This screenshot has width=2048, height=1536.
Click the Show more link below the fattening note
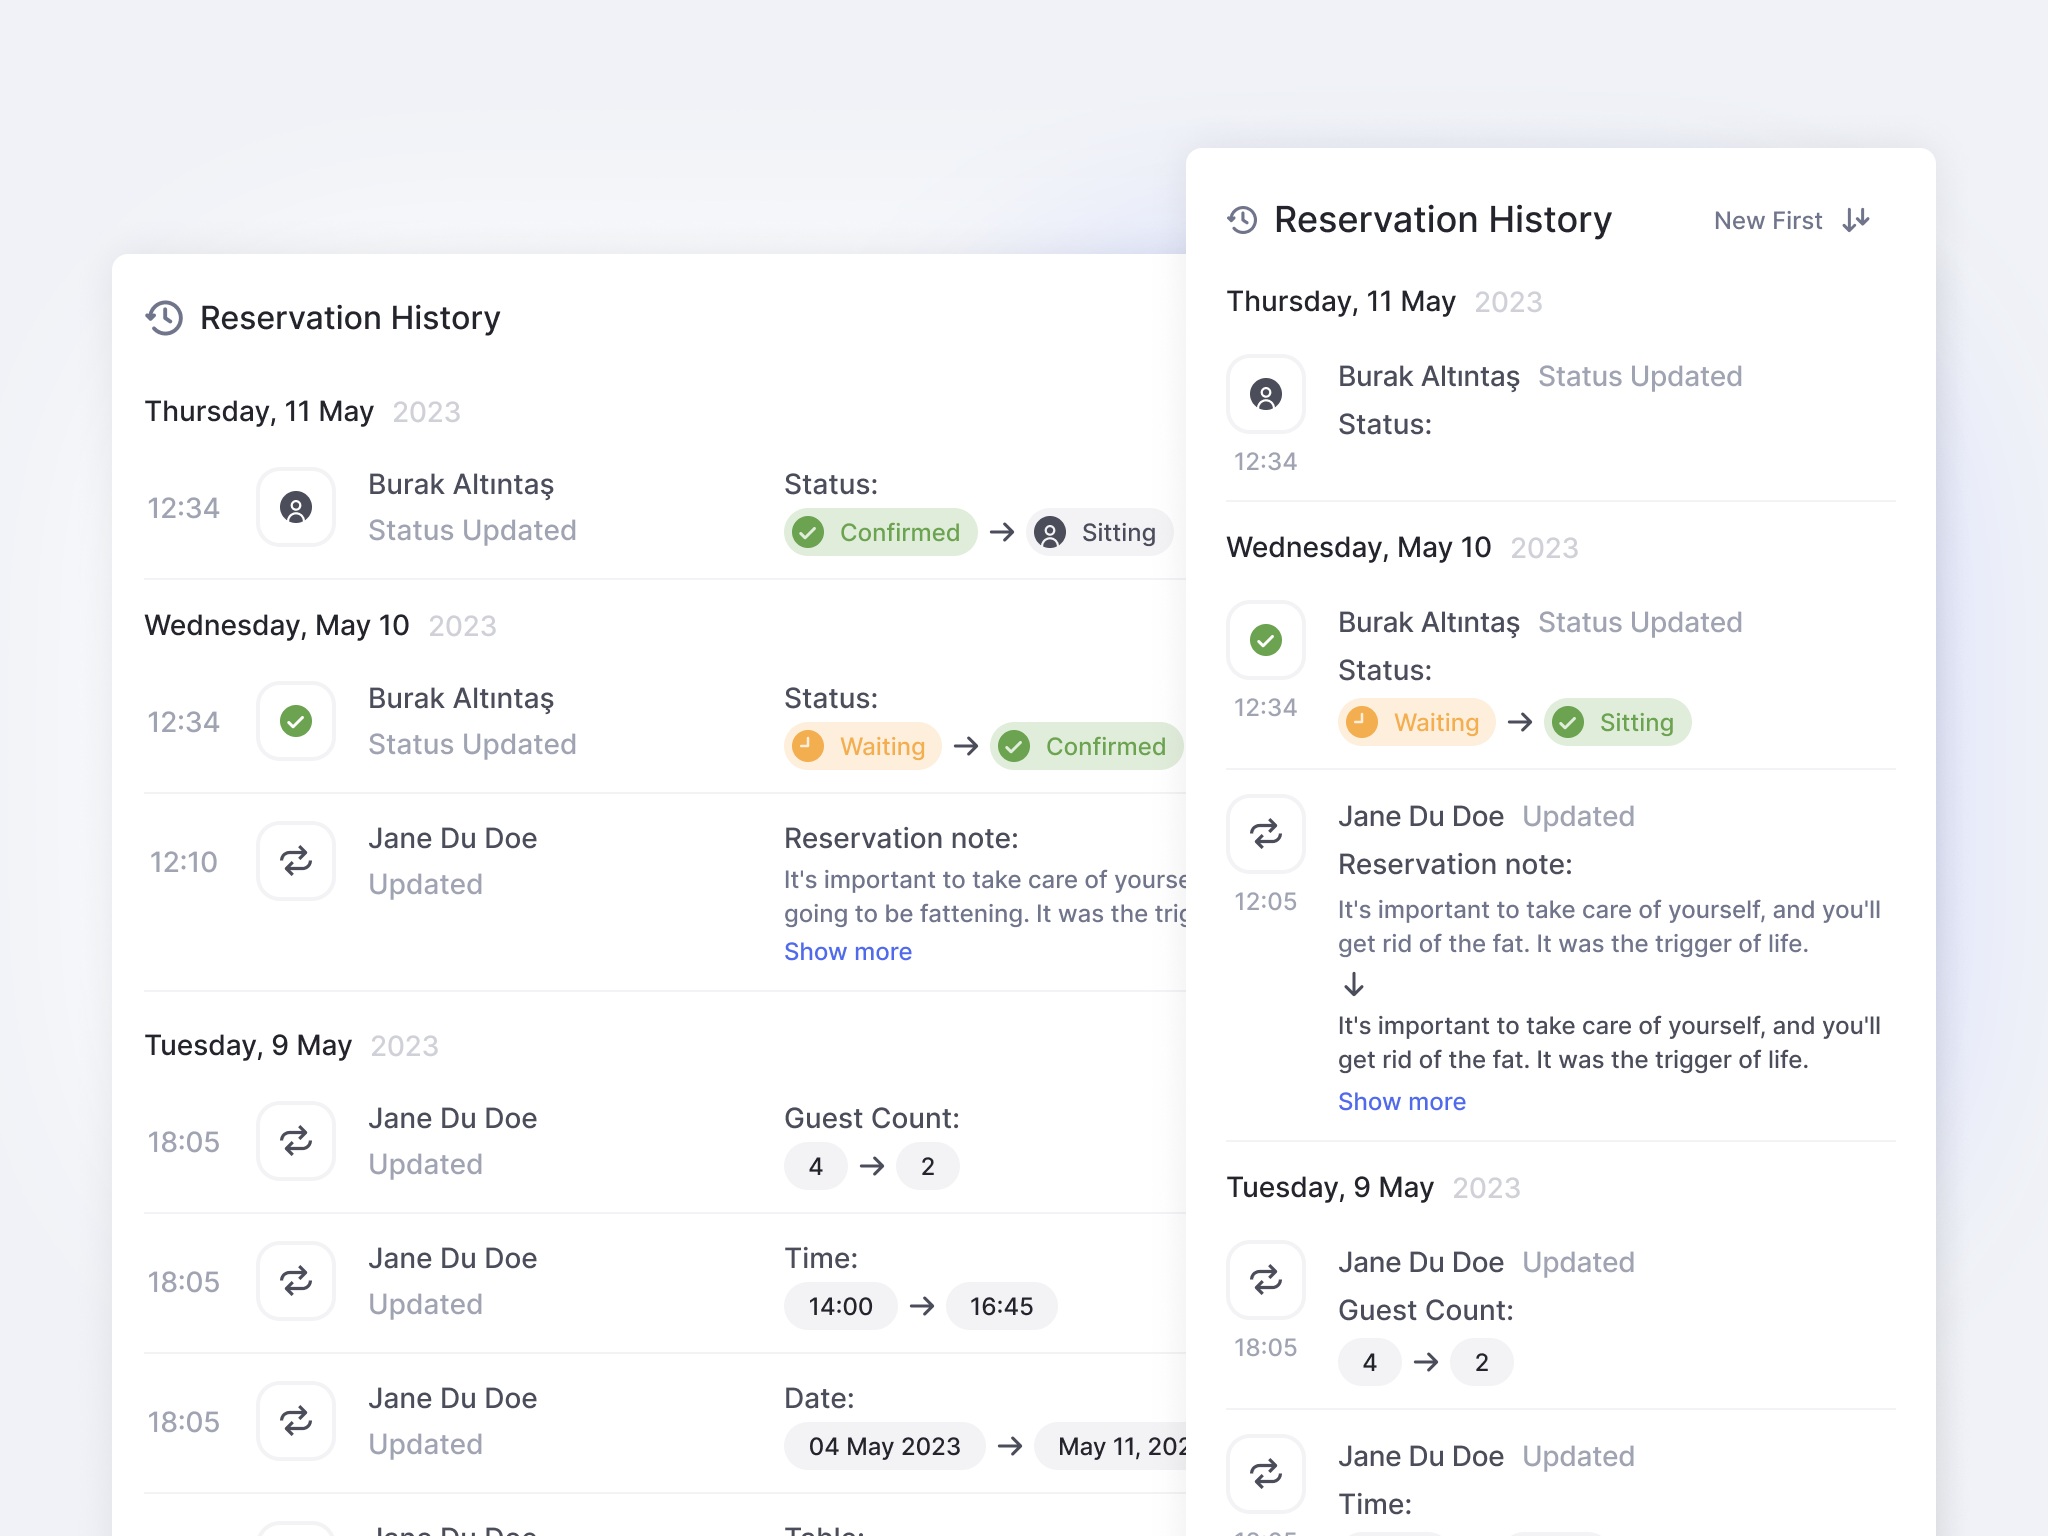[x=848, y=951]
